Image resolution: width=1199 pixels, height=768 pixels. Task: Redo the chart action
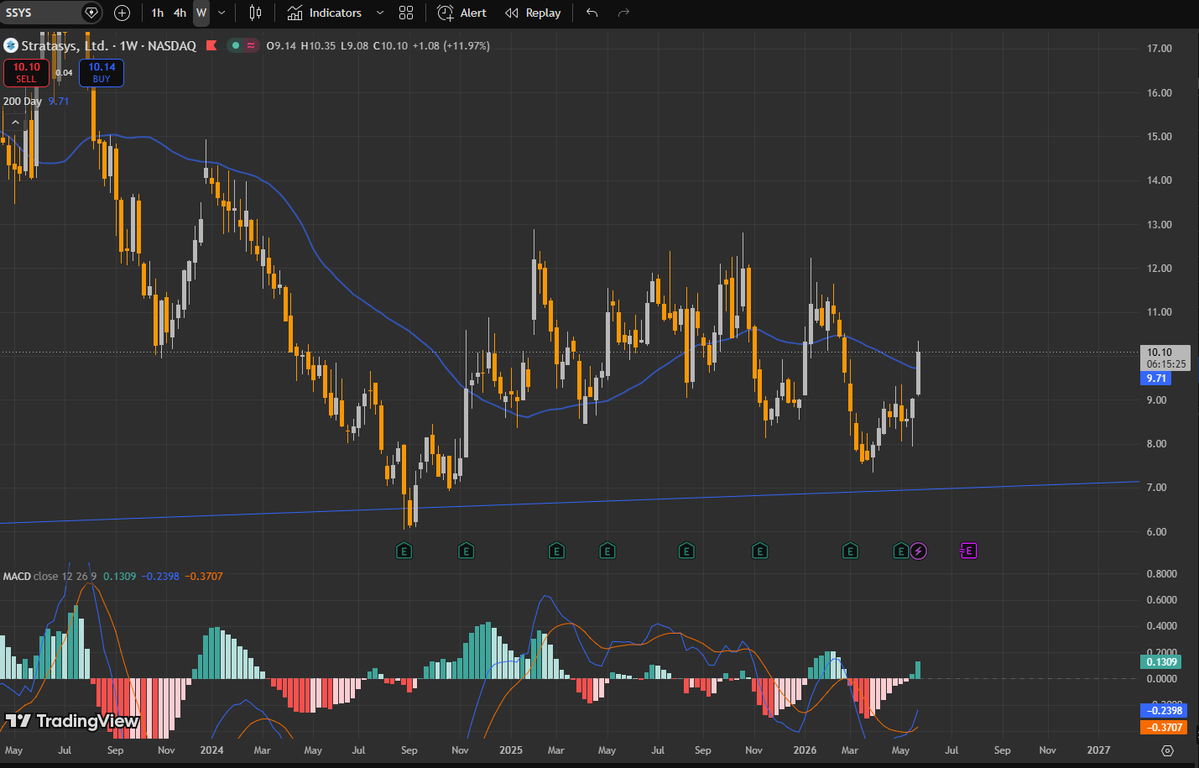point(623,13)
